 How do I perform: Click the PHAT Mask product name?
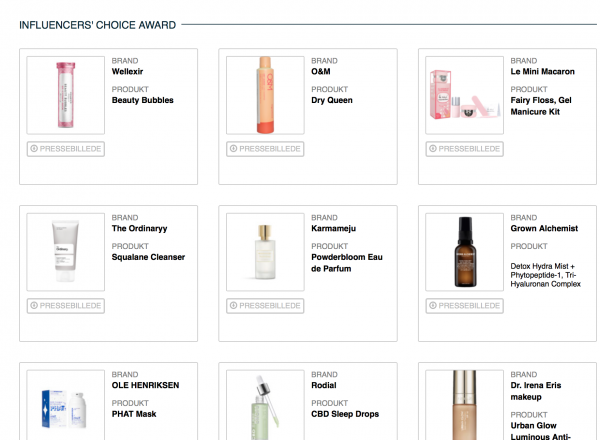click(x=134, y=414)
